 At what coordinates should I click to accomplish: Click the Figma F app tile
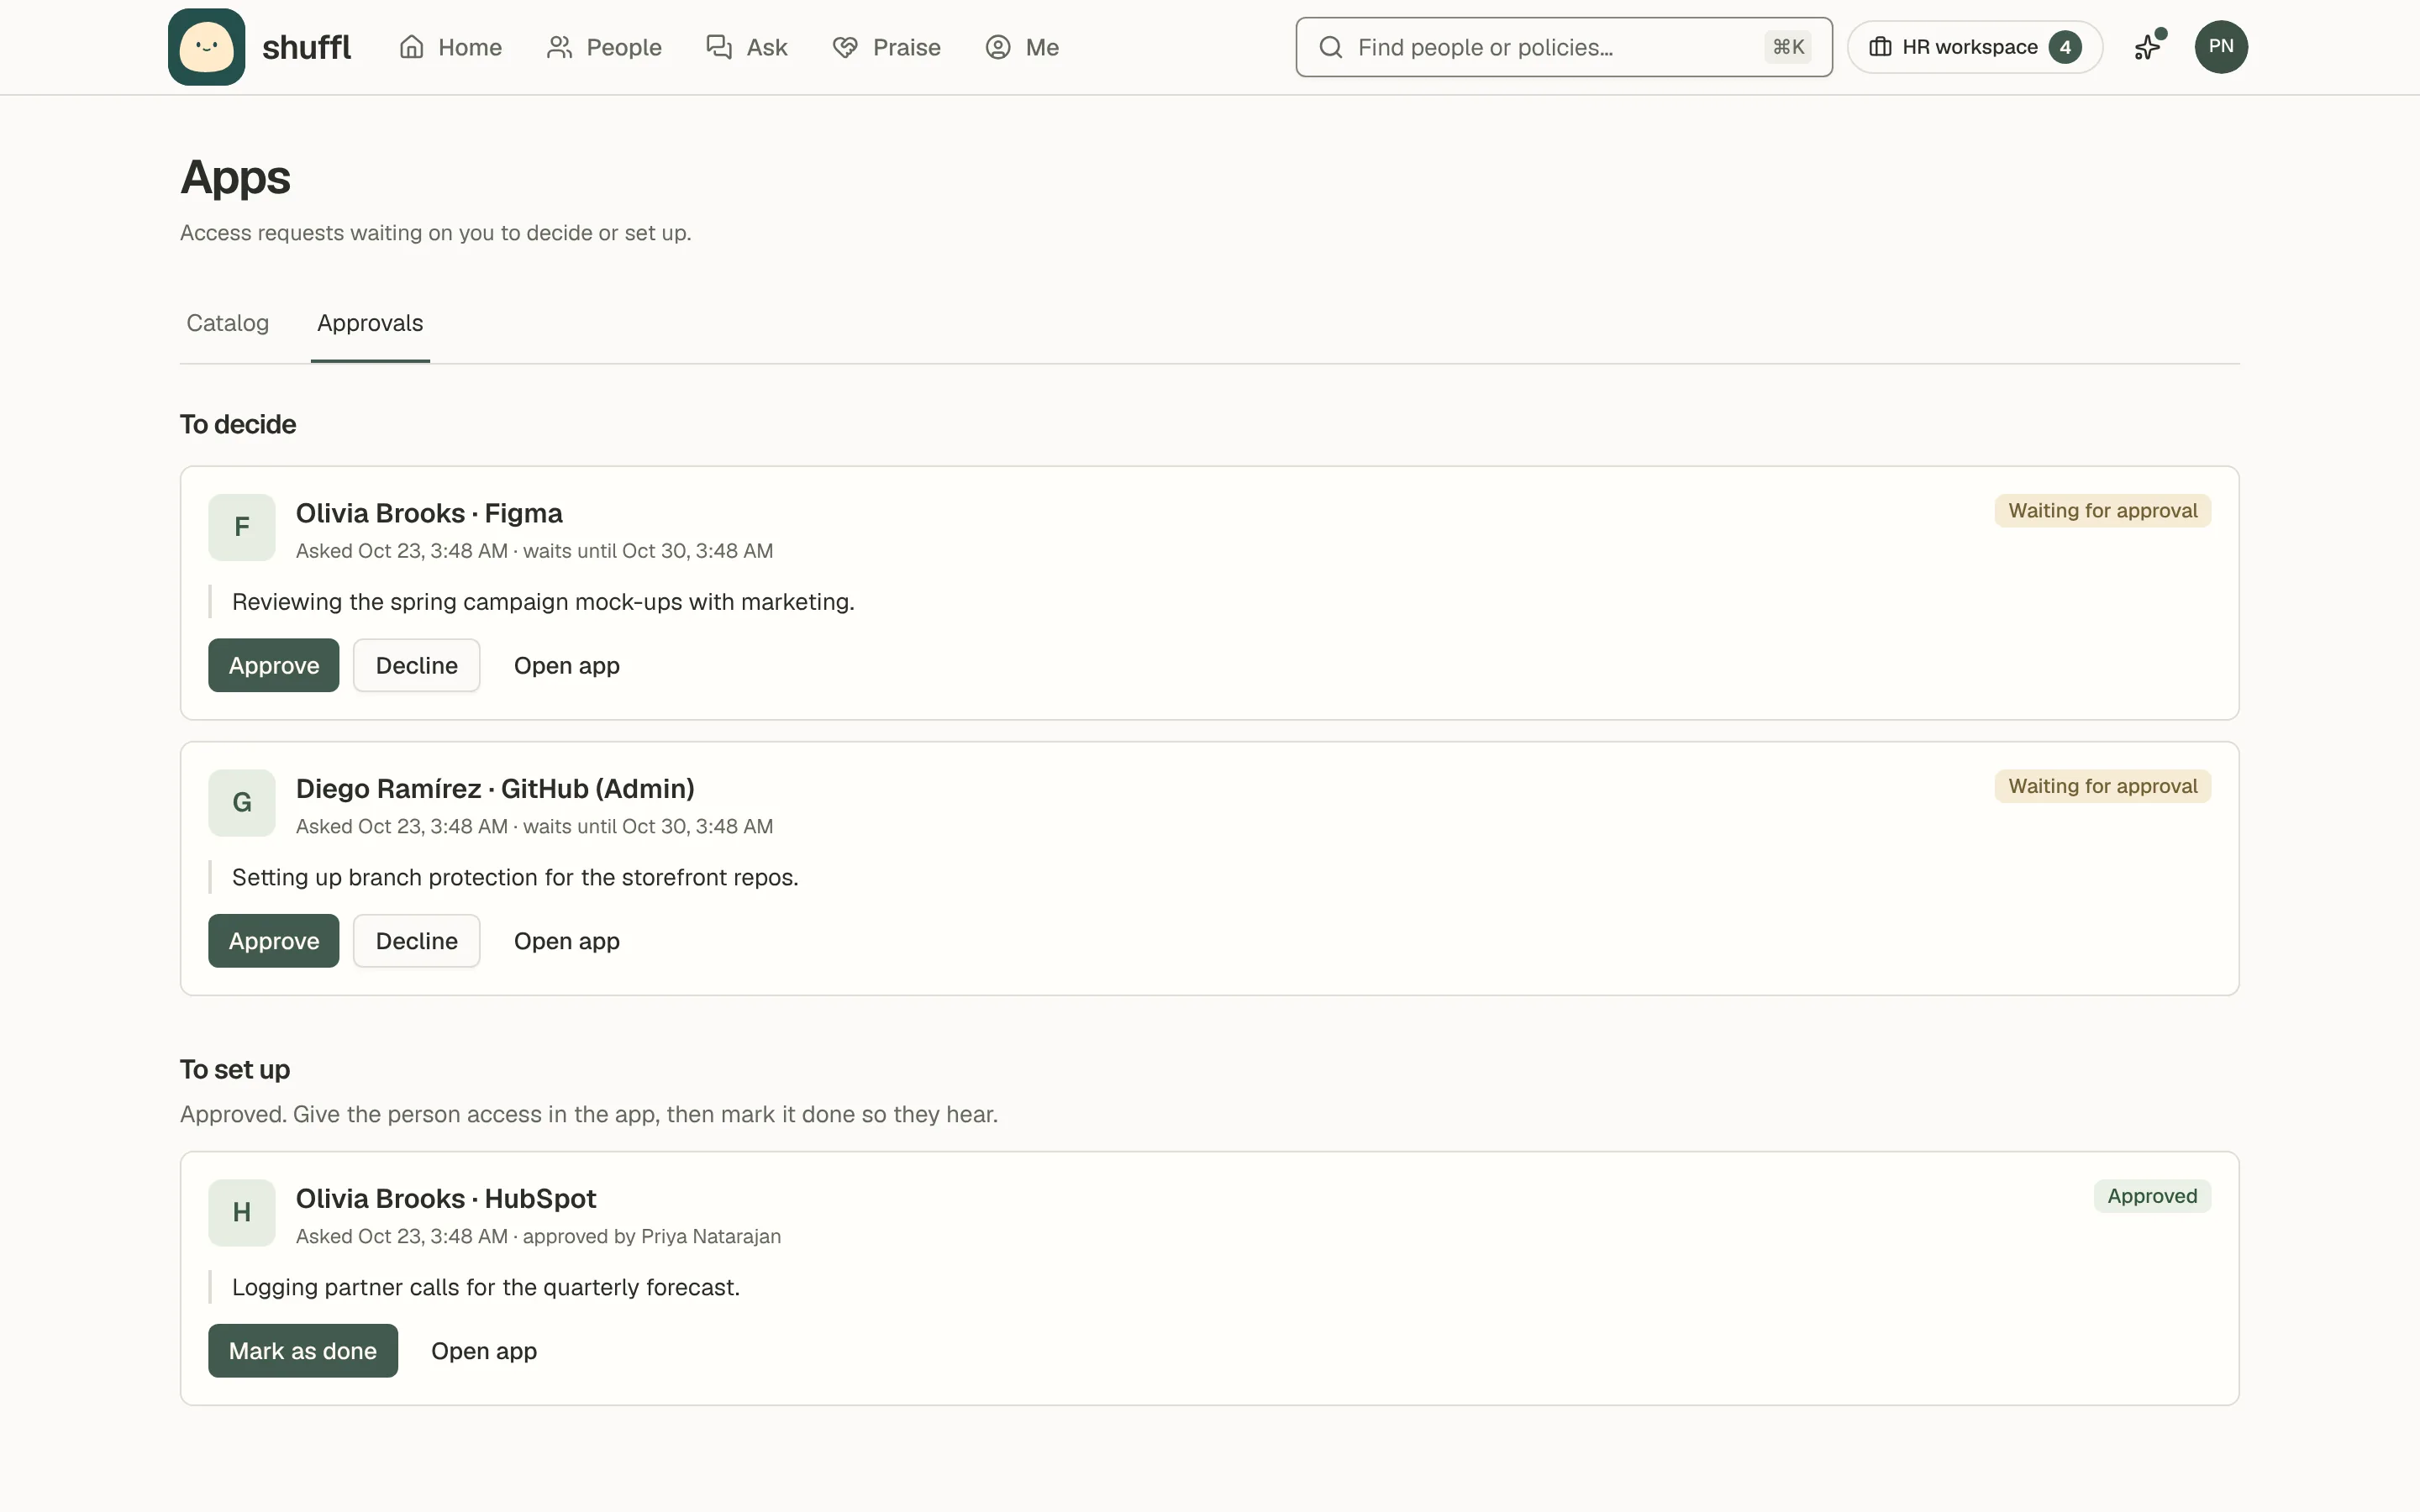(x=242, y=527)
